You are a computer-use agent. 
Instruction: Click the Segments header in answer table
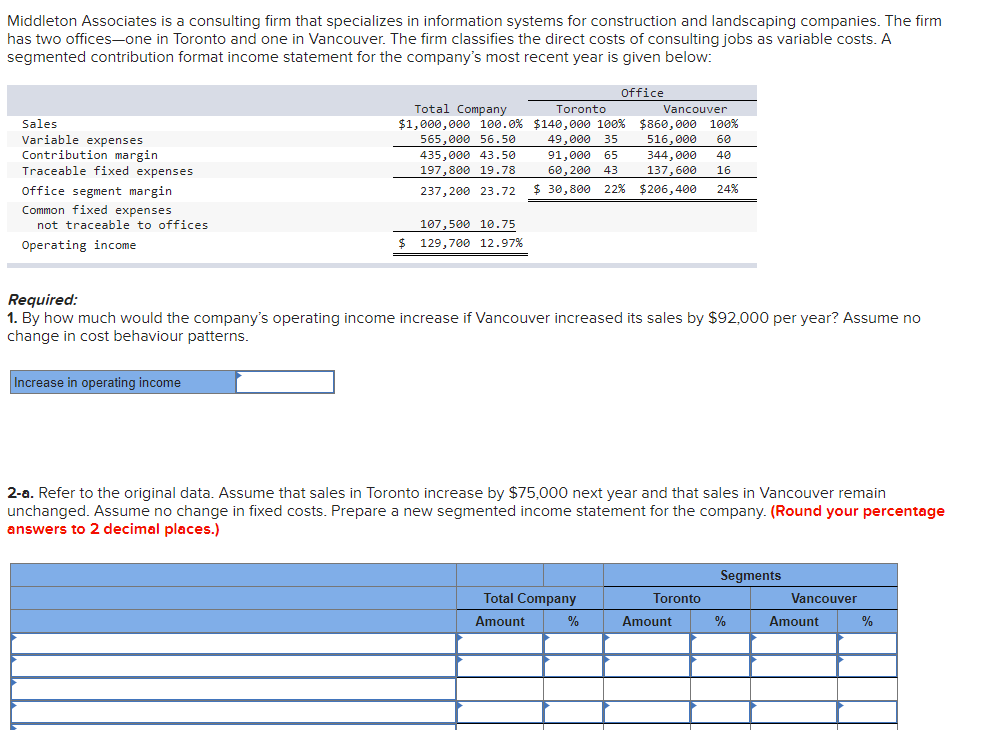coord(750,575)
